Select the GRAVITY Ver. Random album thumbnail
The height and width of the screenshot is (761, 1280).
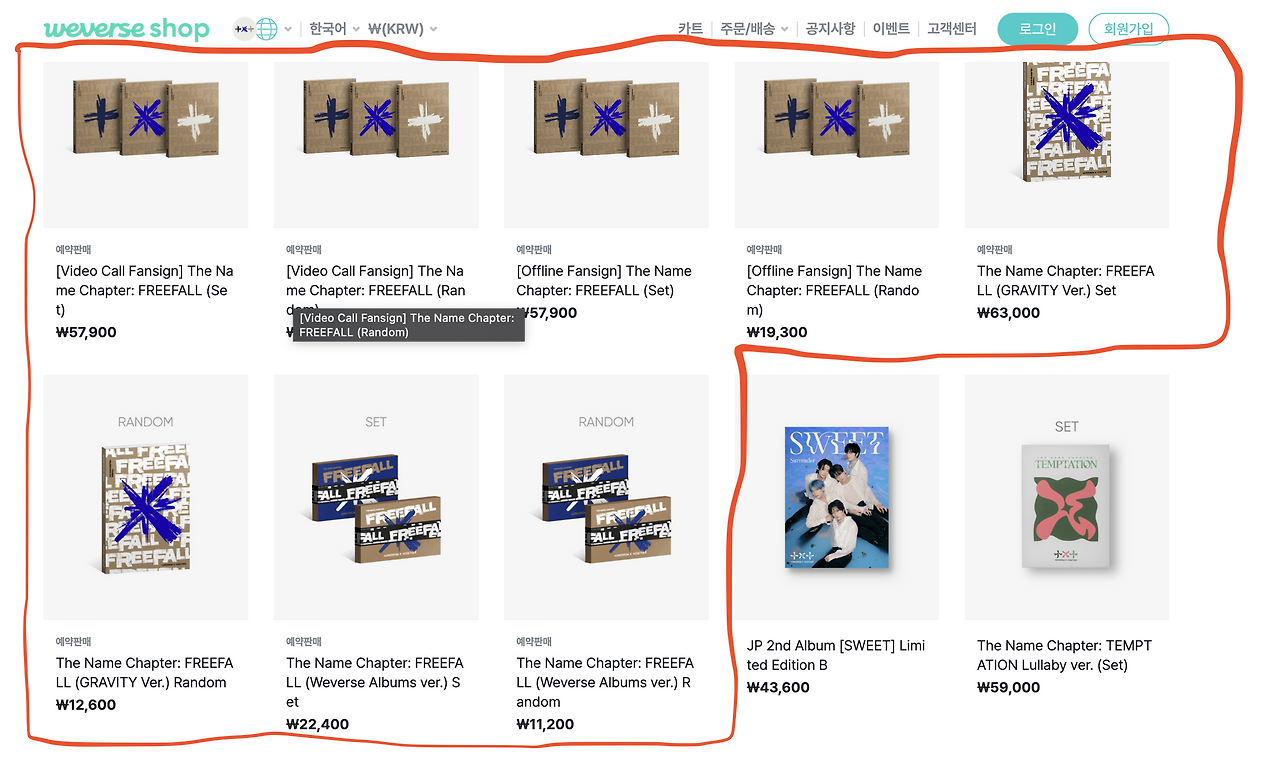pyautogui.click(x=146, y=497)
